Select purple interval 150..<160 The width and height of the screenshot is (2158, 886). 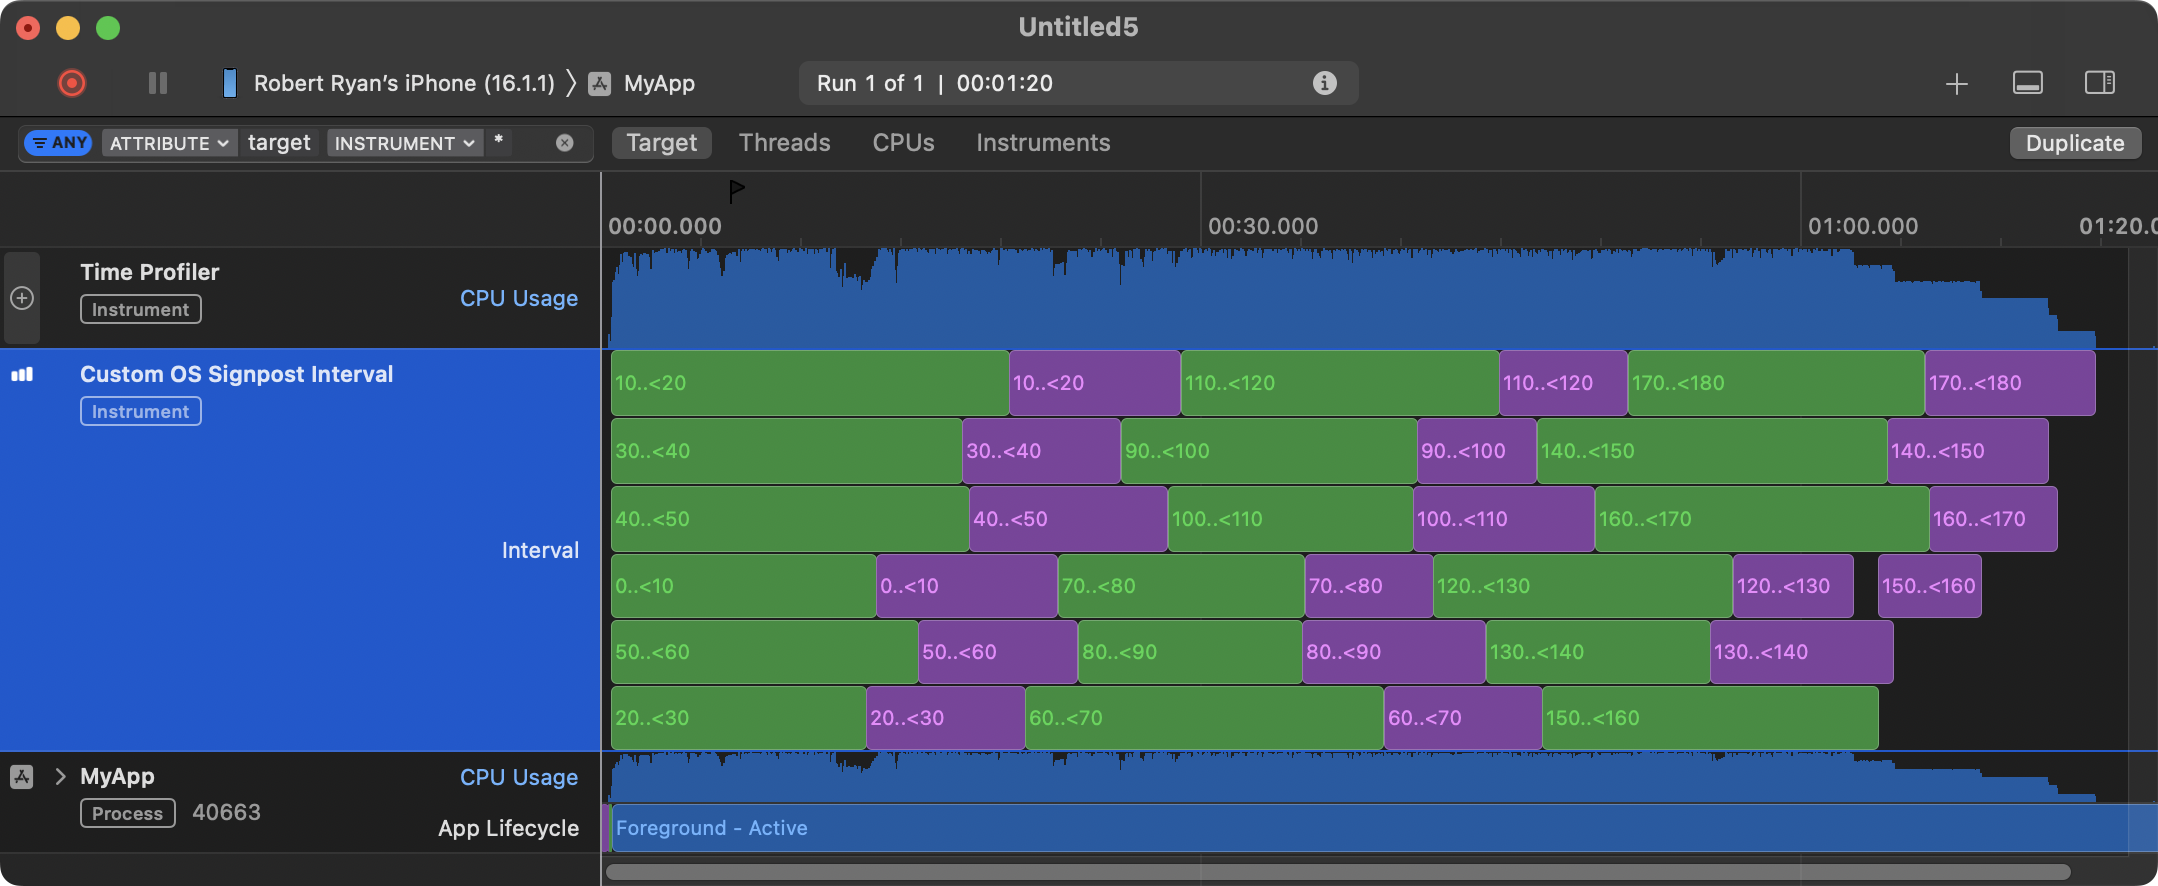(x=1930, y=586)
